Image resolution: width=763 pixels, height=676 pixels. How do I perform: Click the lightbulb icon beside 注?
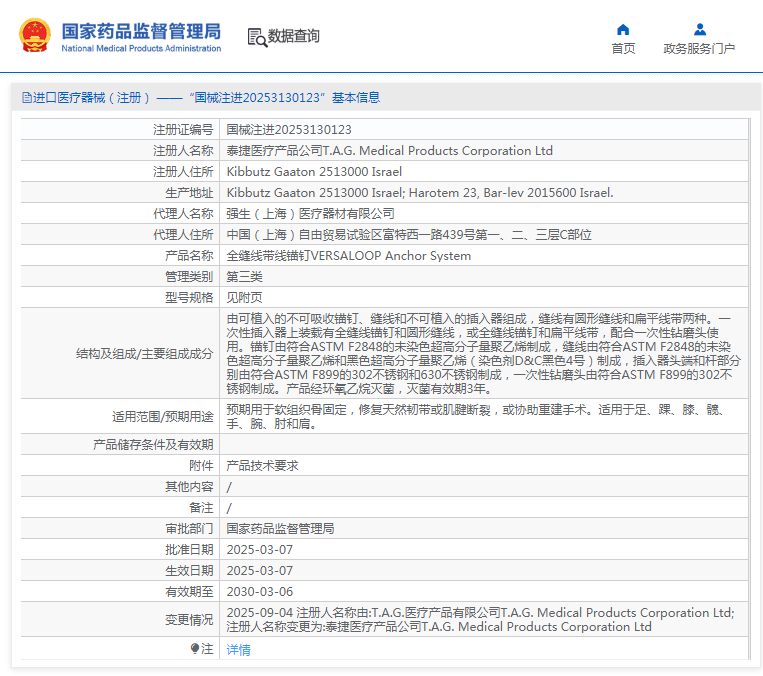pos(195,649)
